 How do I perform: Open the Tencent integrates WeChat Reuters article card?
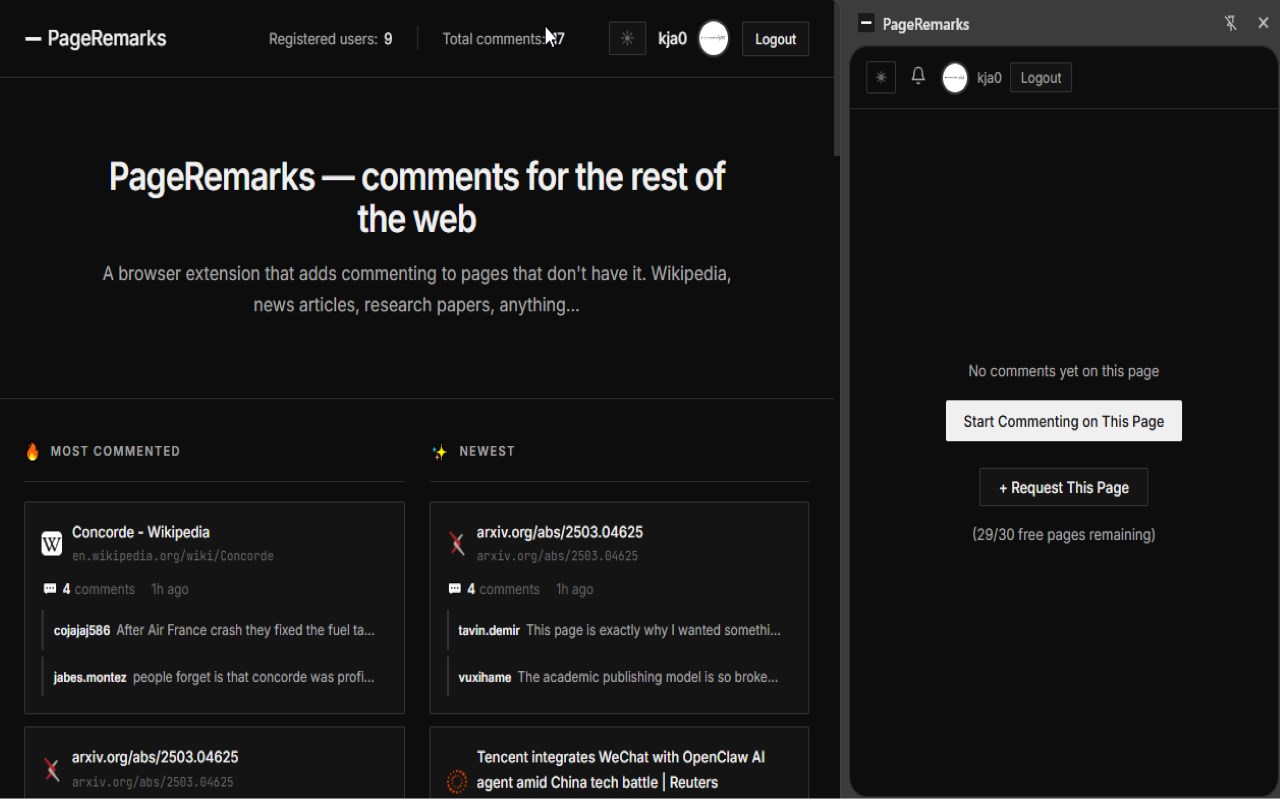pos(621,770)
